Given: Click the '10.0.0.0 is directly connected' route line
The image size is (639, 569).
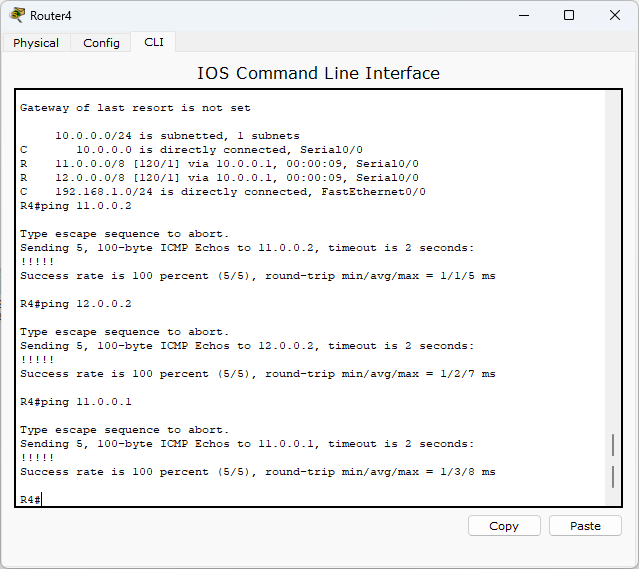Looking at the screenshot, I should click(x=192, y=150).
